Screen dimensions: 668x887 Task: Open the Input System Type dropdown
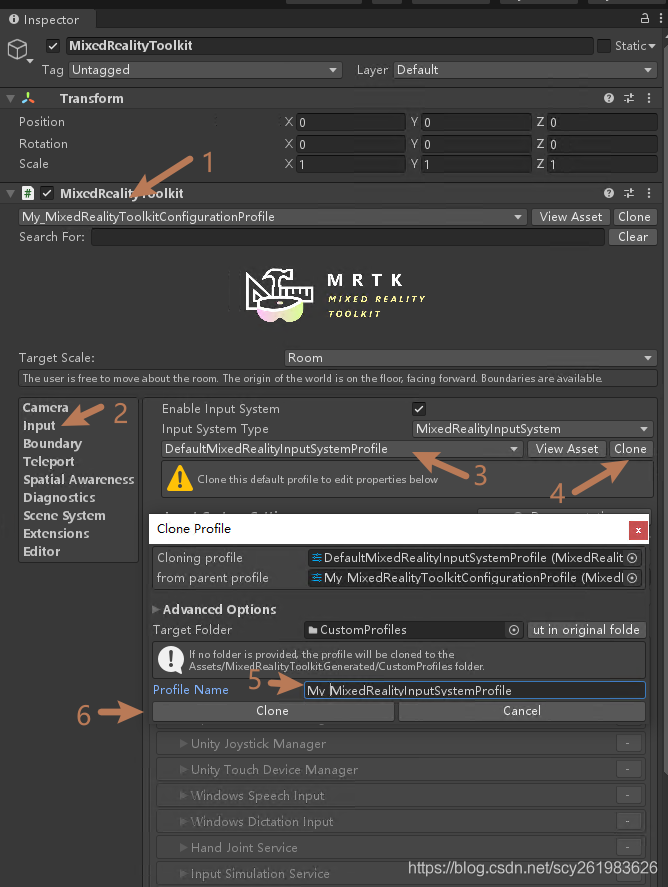coord(533,429)
